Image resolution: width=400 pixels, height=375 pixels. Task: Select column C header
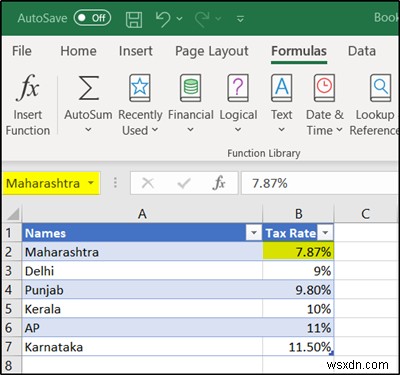click(366, 214)
